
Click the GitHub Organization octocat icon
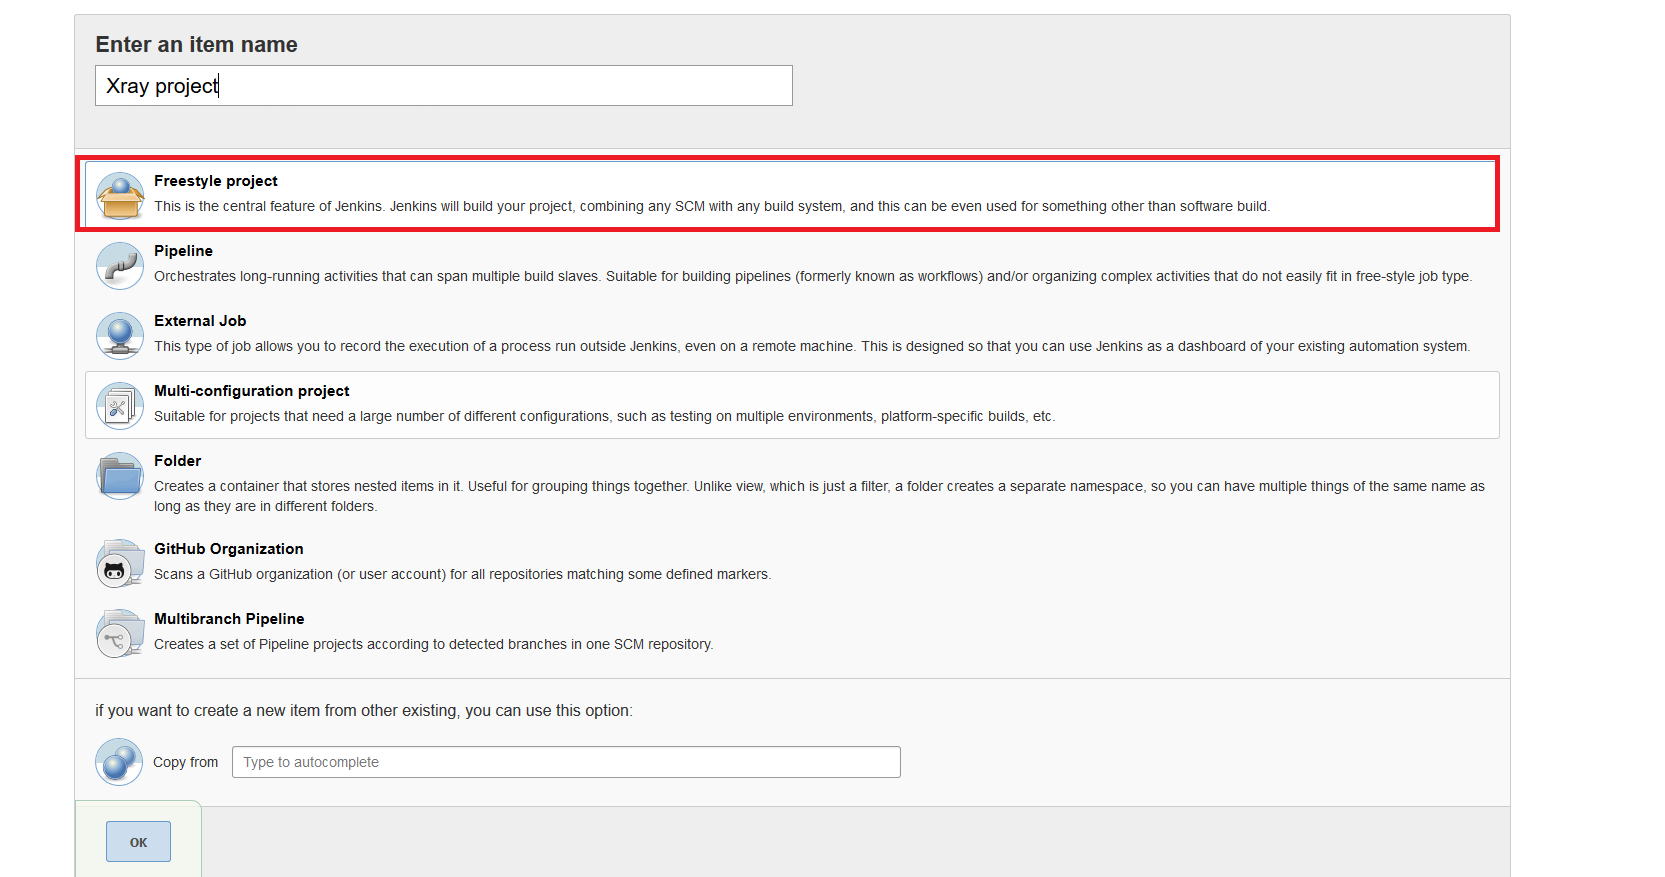120,563
